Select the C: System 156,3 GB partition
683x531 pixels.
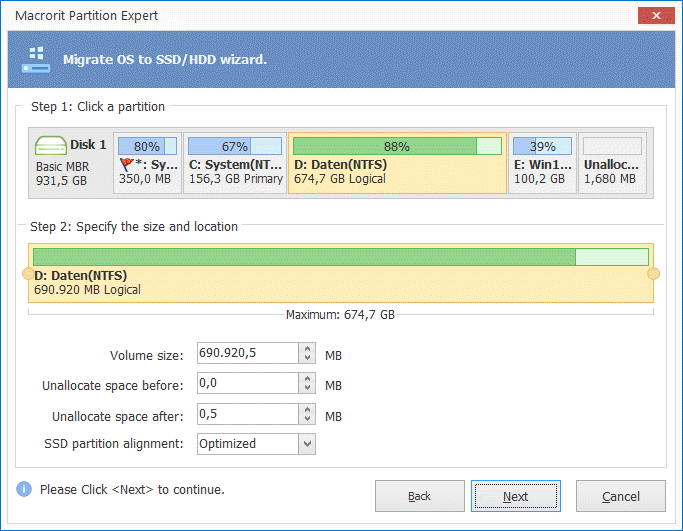(235, 163)
